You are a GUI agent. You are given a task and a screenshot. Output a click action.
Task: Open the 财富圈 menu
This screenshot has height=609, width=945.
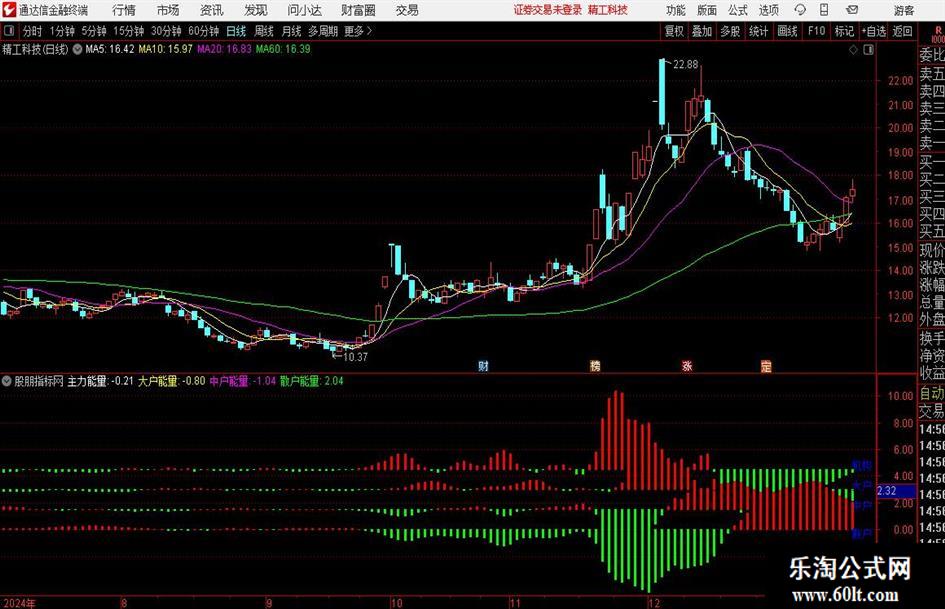click(x=359, y=10)
